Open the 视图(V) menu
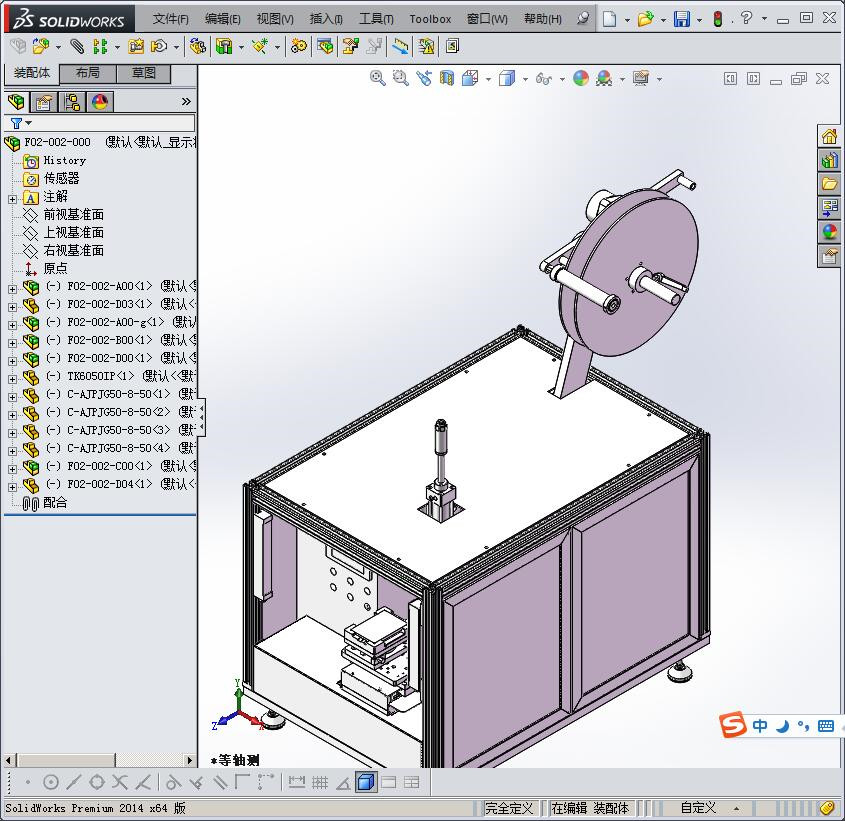845x821 pixels. [275, 19]
